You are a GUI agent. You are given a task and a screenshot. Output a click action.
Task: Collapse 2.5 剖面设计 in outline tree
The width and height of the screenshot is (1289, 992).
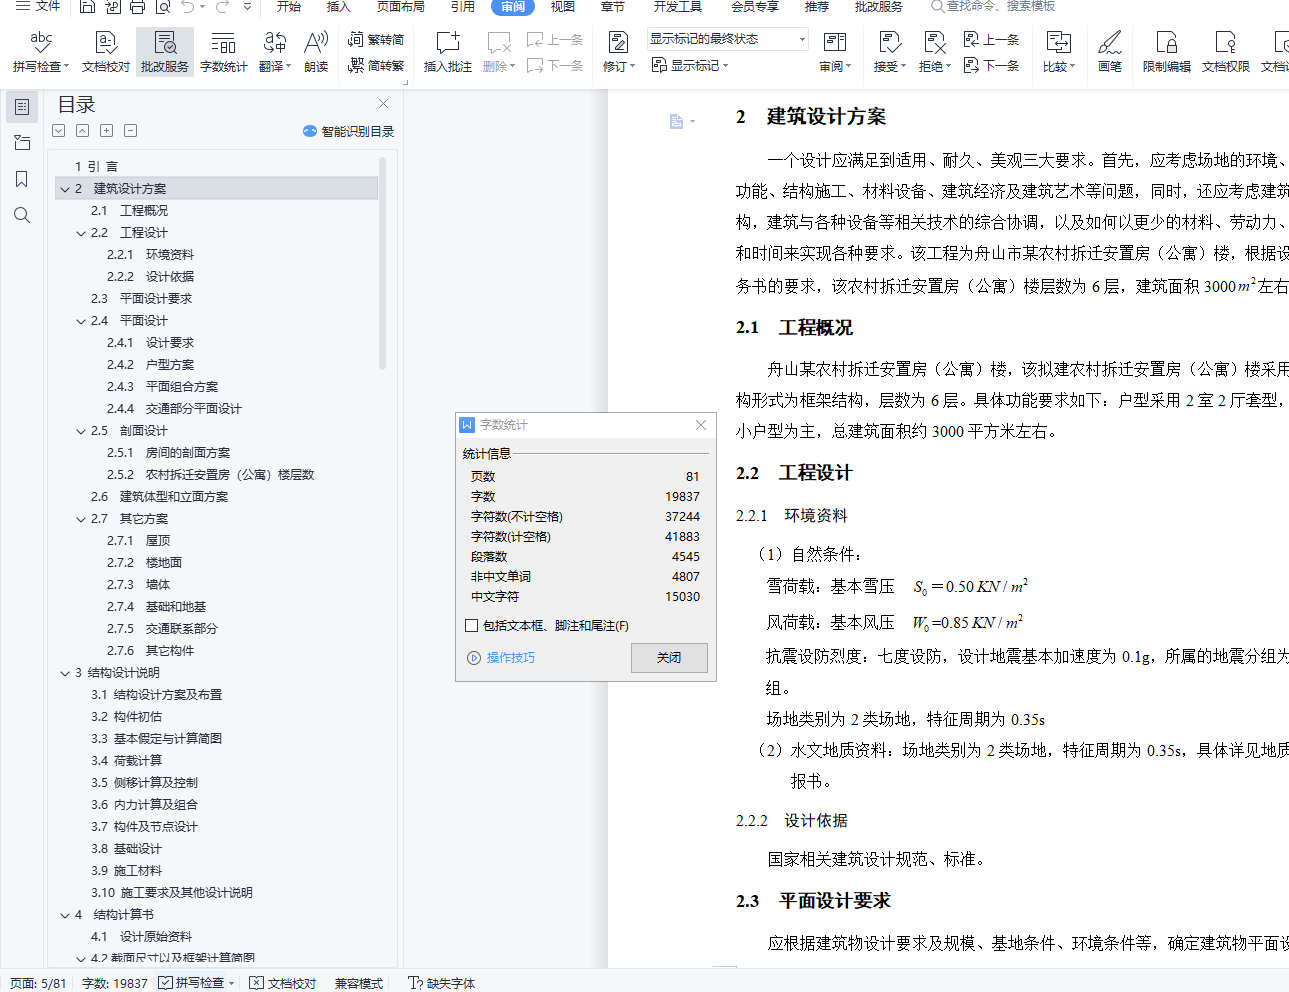click(82, 431)
